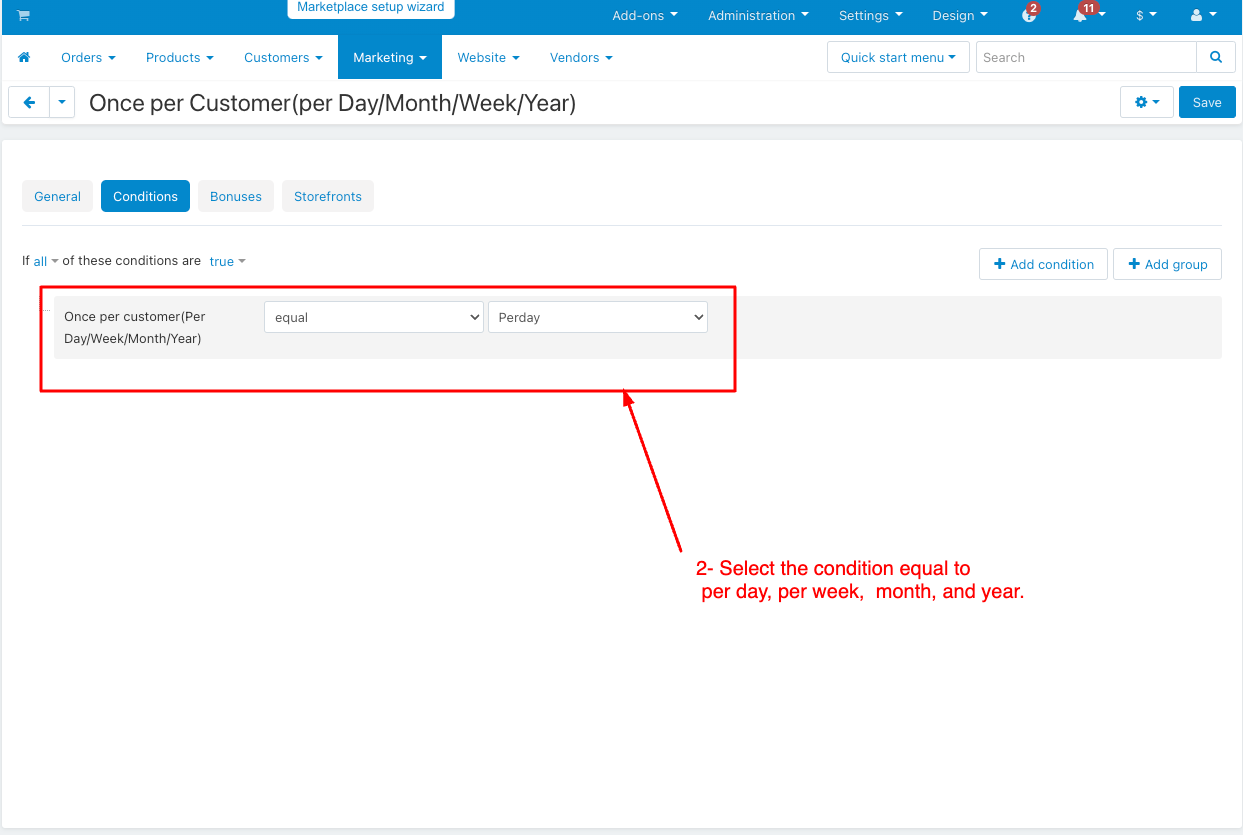Click the Add condition button
This screenshot has height=835, width=1243.
tap(1043, 264)
